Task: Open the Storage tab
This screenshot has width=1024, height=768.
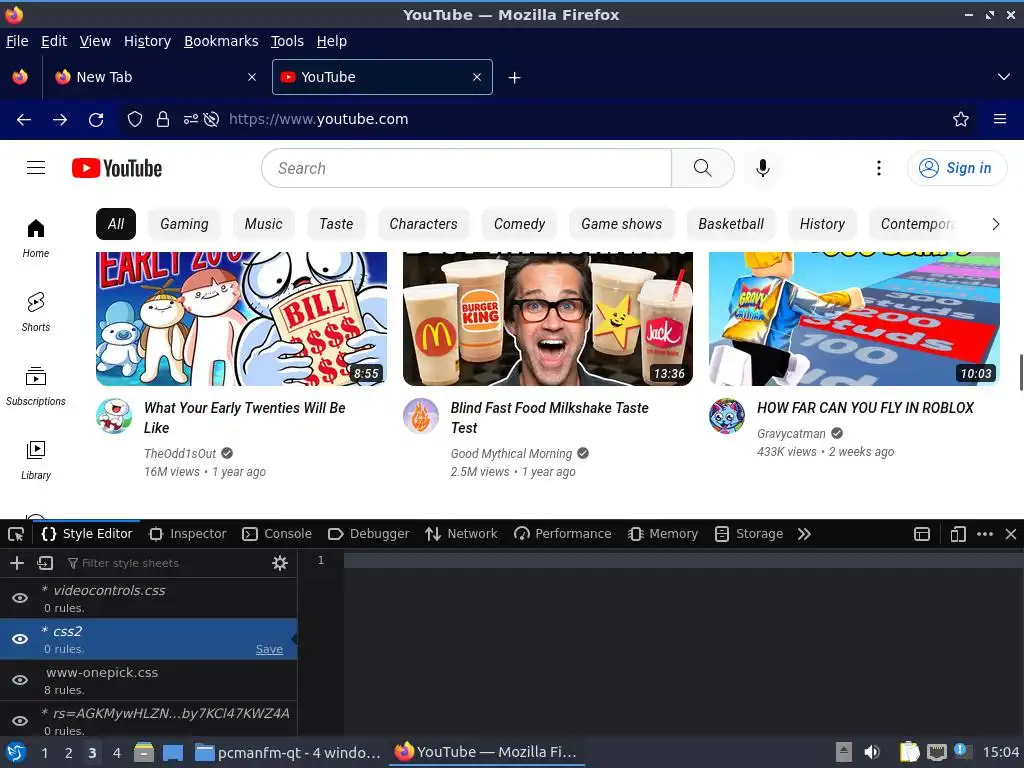Action: point(749,534)
